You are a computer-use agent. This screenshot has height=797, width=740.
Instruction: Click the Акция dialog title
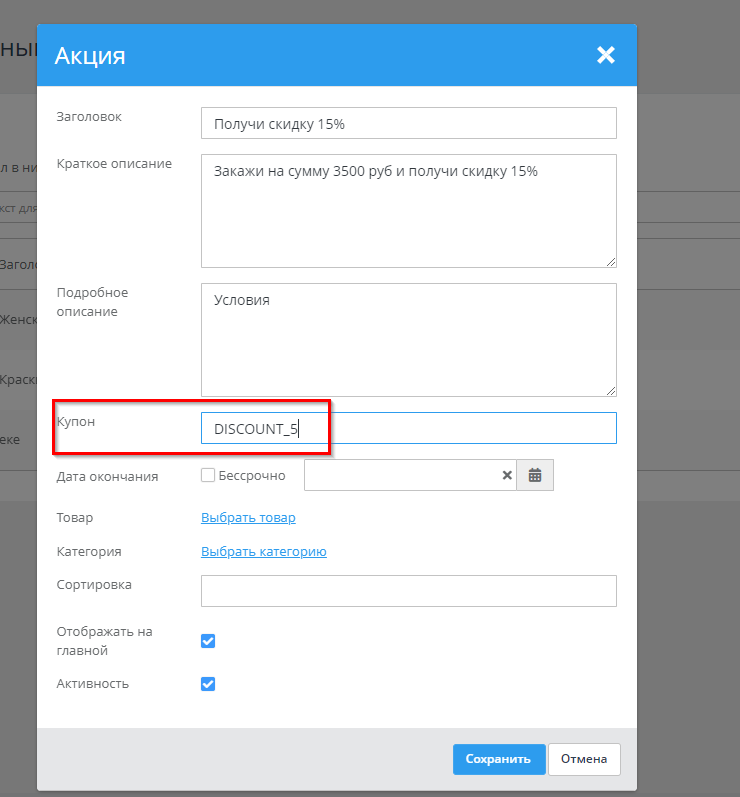coord(90,55)
